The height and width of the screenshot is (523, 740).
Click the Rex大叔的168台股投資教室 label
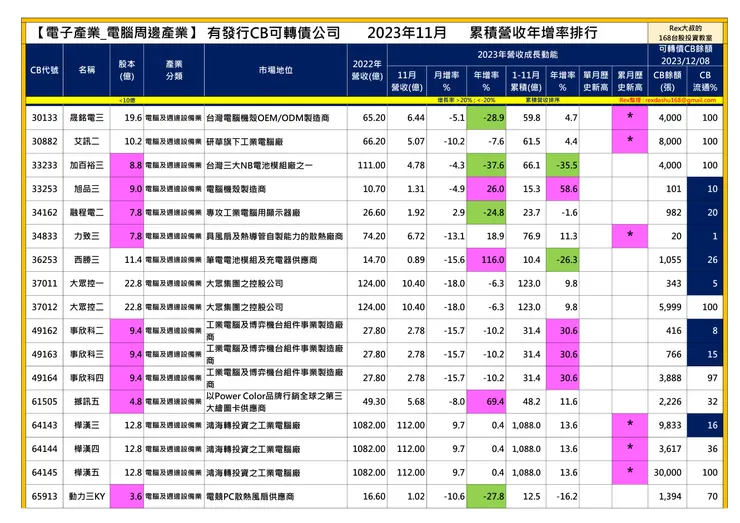click(x=686, y=33)
